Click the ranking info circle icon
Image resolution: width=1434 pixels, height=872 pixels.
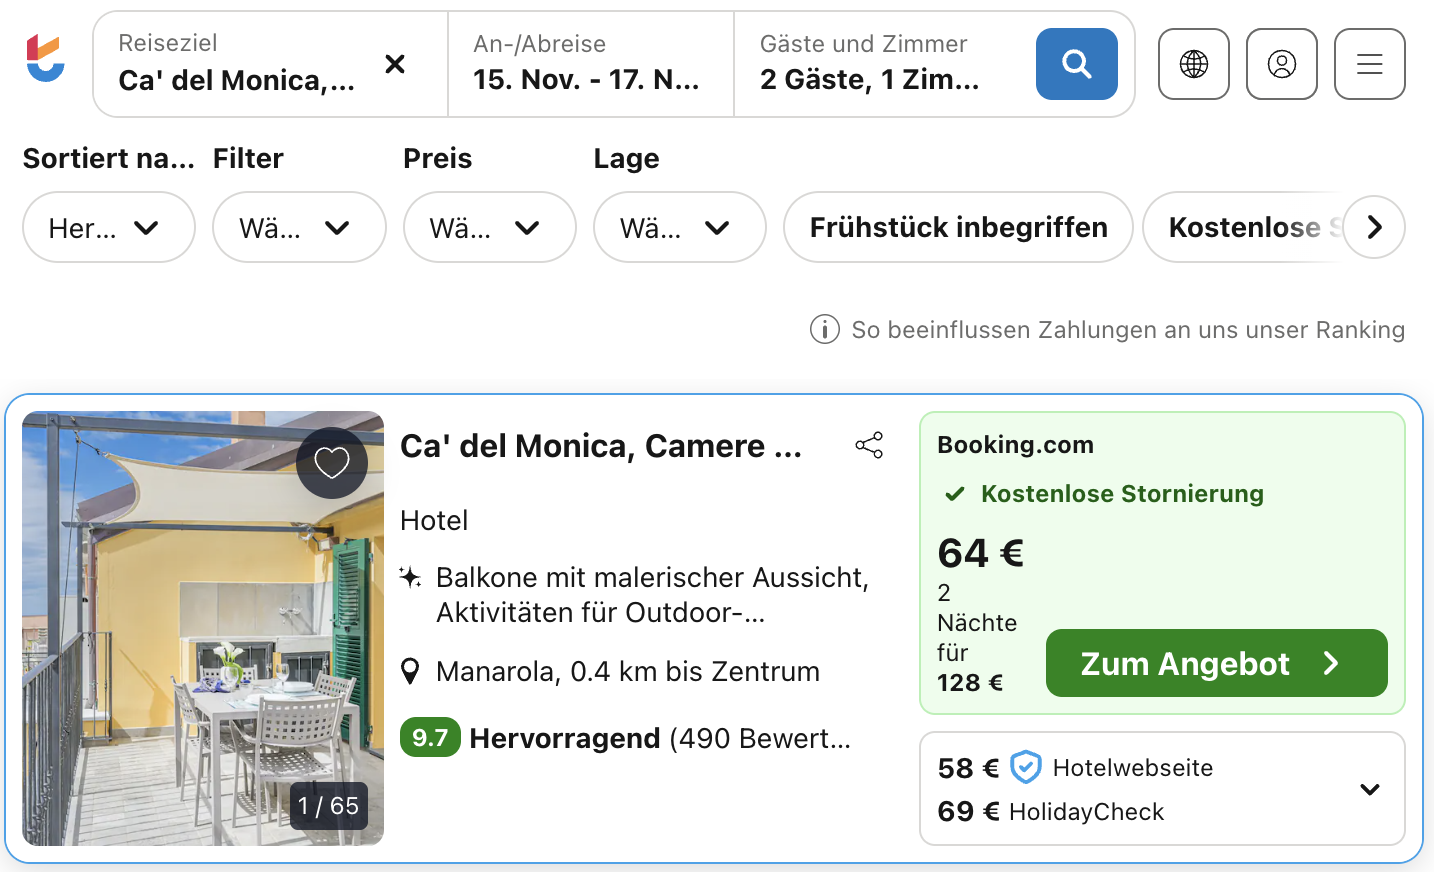coord(824,329)
